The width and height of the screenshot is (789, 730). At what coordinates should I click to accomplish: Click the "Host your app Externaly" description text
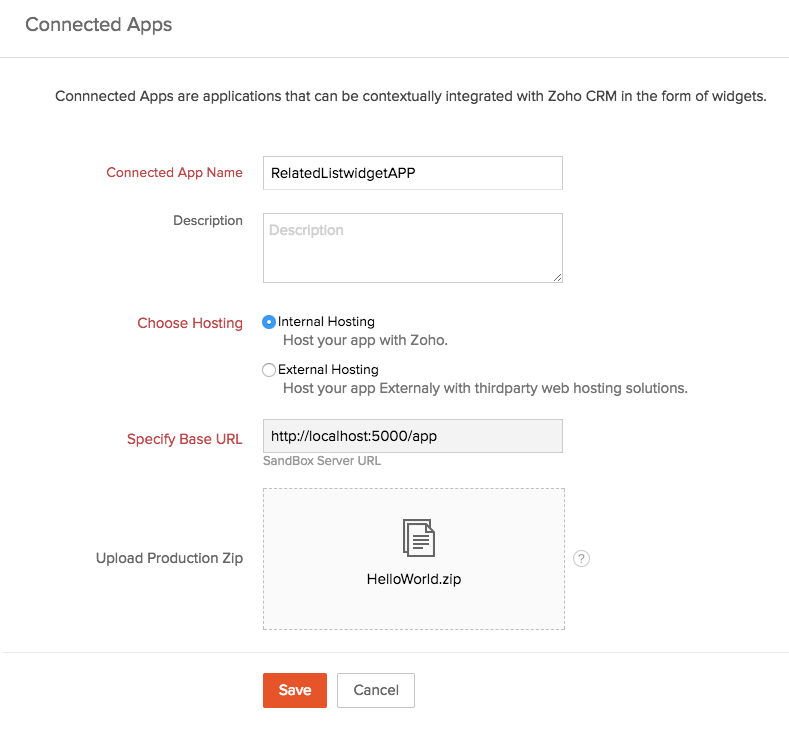(485, 388)
